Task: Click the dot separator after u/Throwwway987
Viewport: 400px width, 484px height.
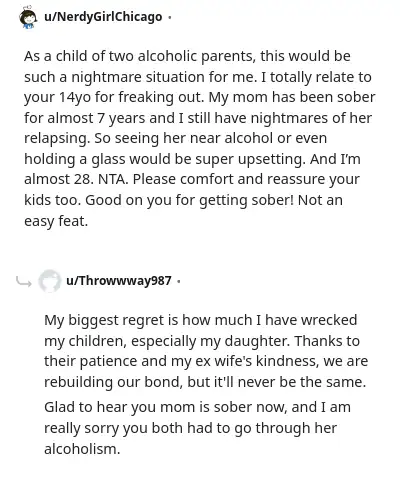Action: coord(179,281)
